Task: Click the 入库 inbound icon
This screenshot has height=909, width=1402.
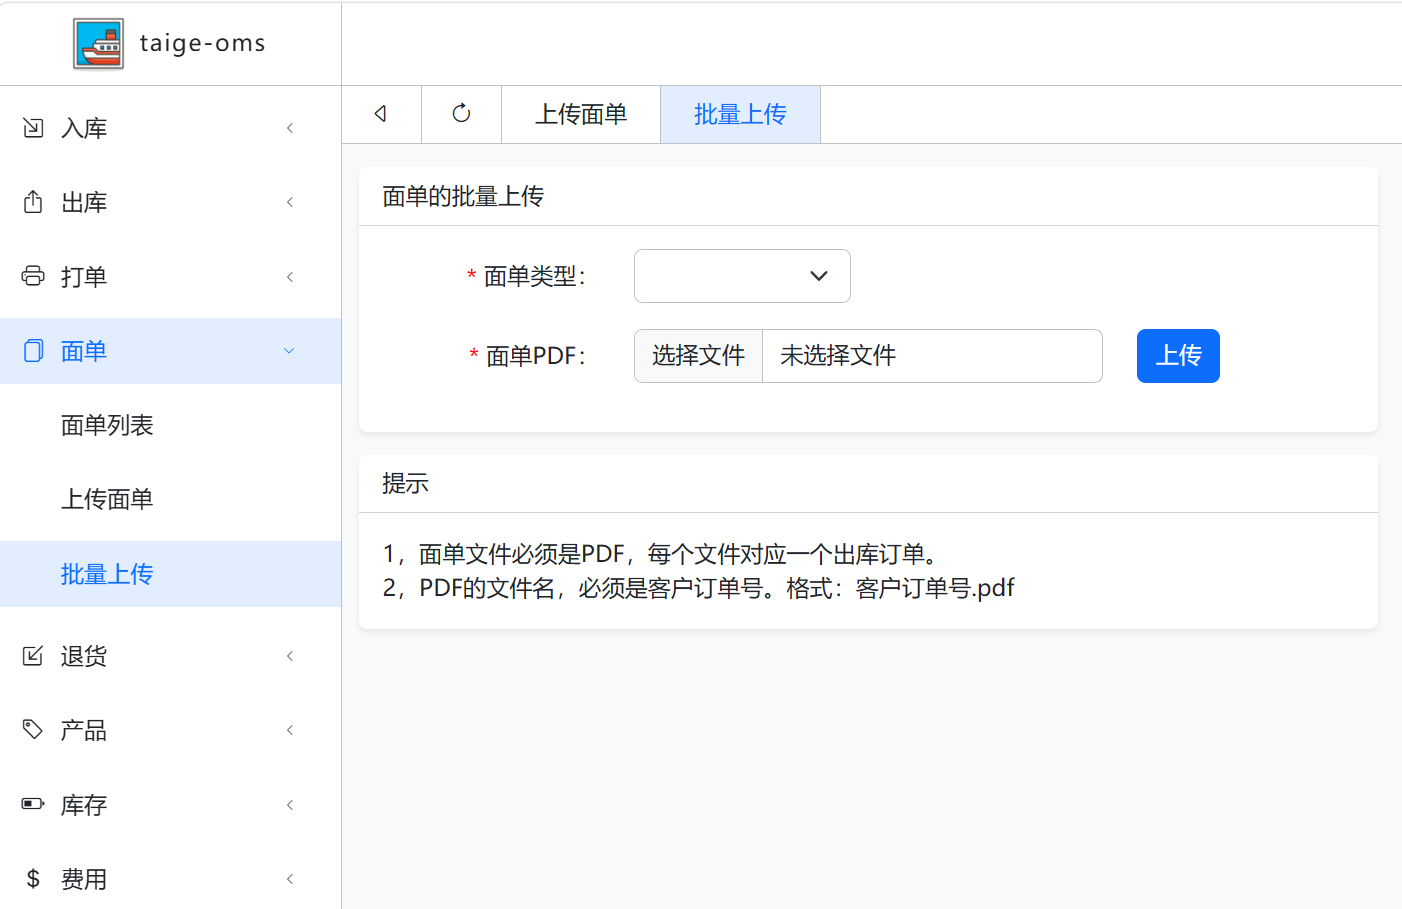Action: (x=33, y=128)
